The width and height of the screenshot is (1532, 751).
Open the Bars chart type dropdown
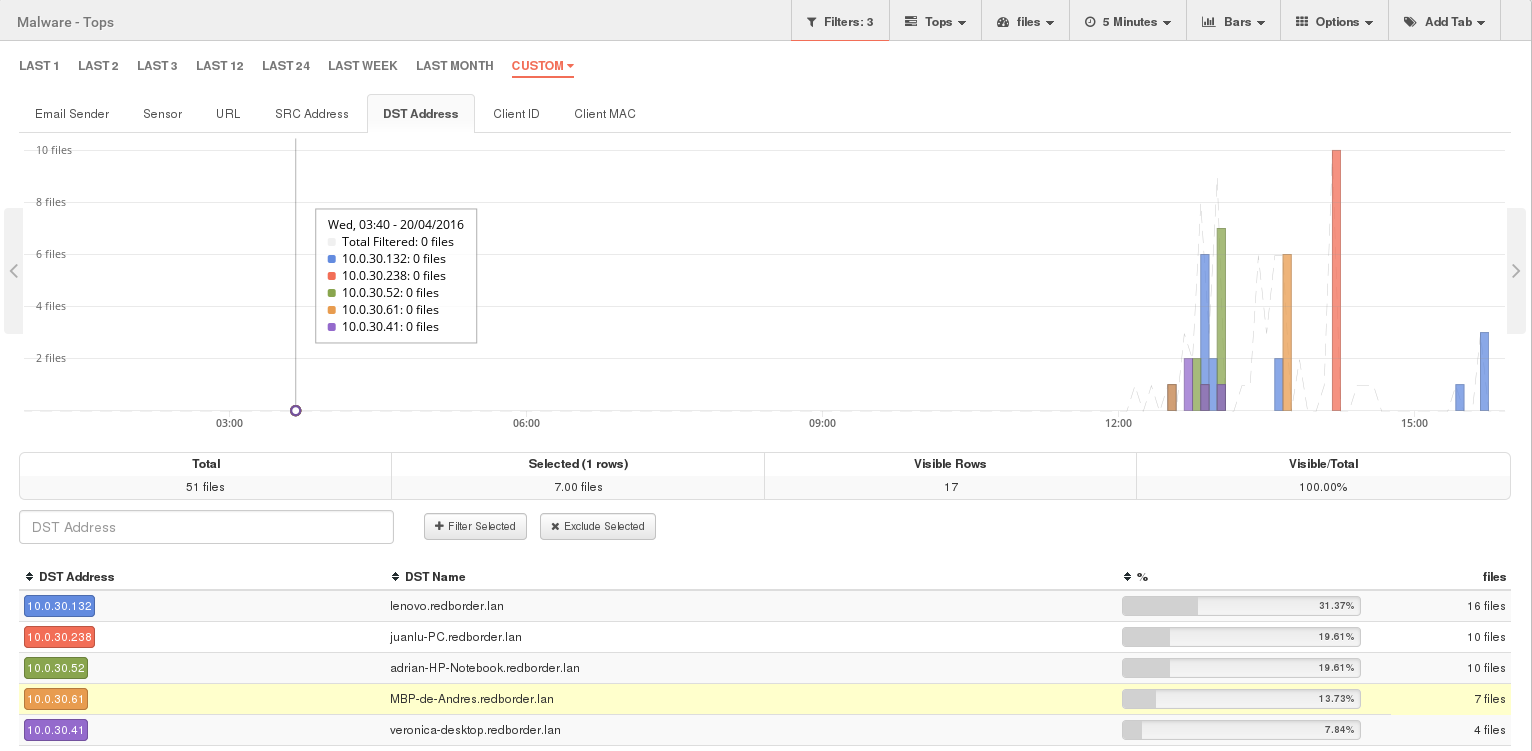[x=1234, y=21]
